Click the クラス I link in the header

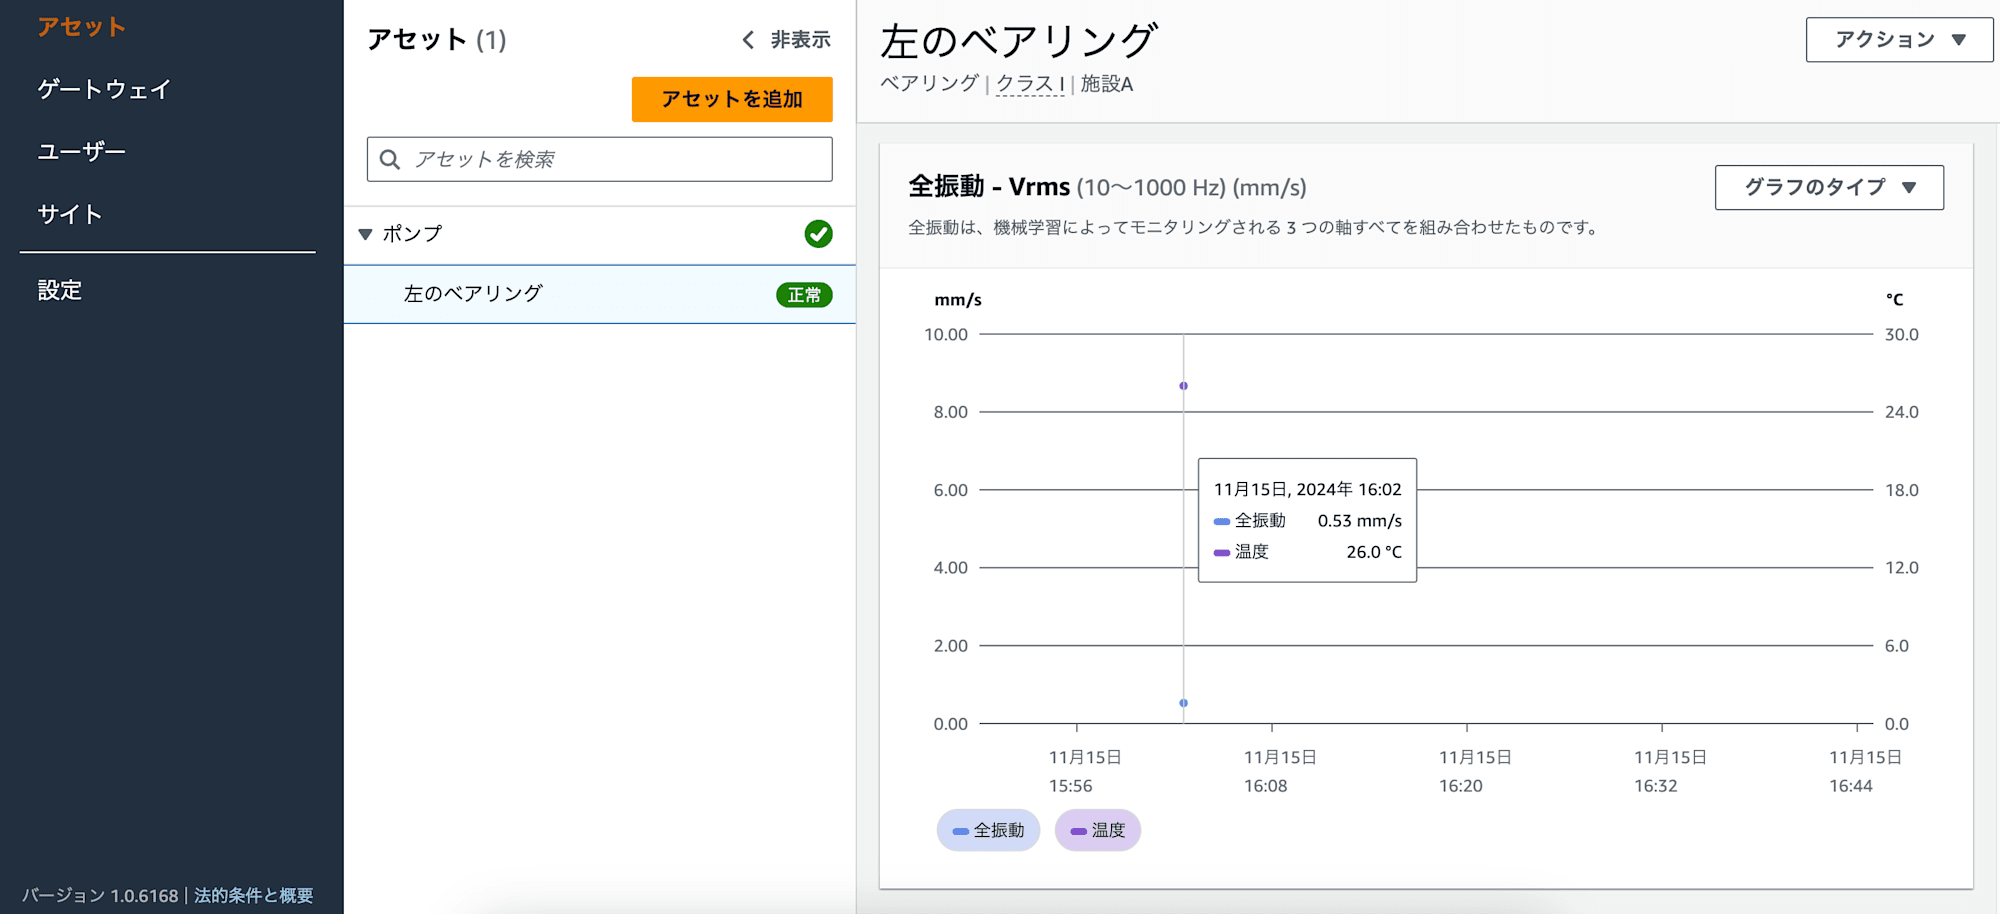1030,84
